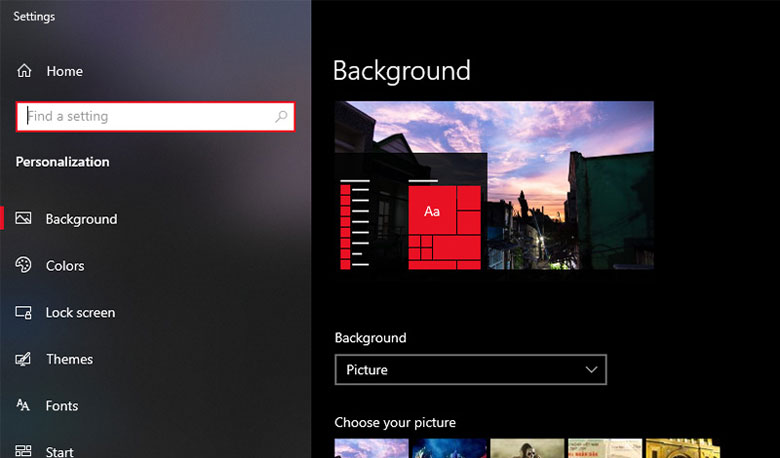Click the Home link text

pos(64,72)
